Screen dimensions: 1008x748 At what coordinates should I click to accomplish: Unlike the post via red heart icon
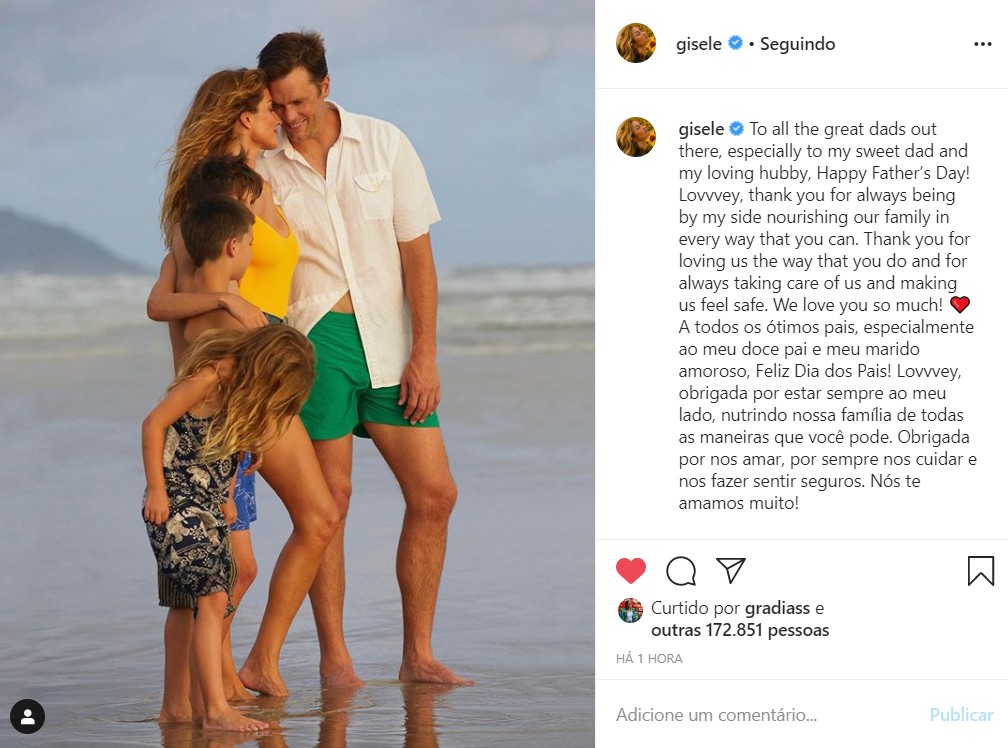click(631, 571)
